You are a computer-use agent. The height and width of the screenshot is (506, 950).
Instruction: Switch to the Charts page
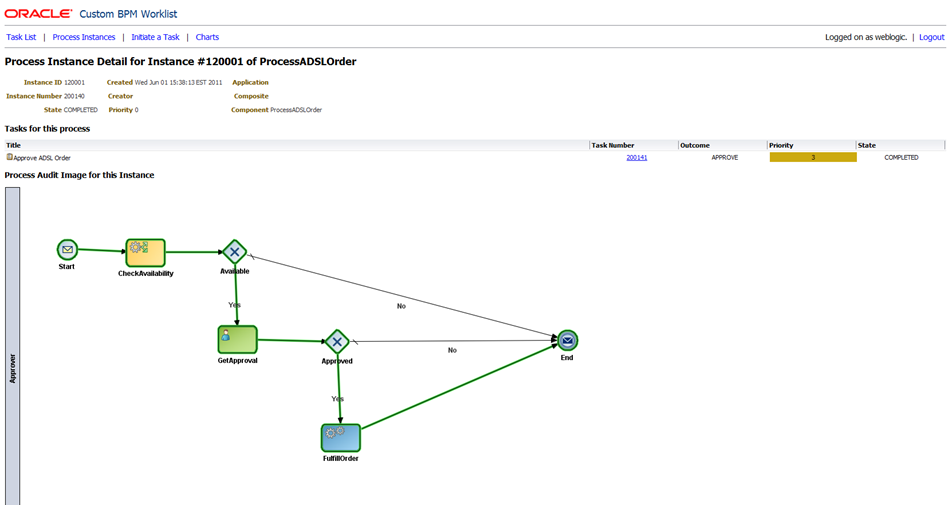(x=207, y=37)
